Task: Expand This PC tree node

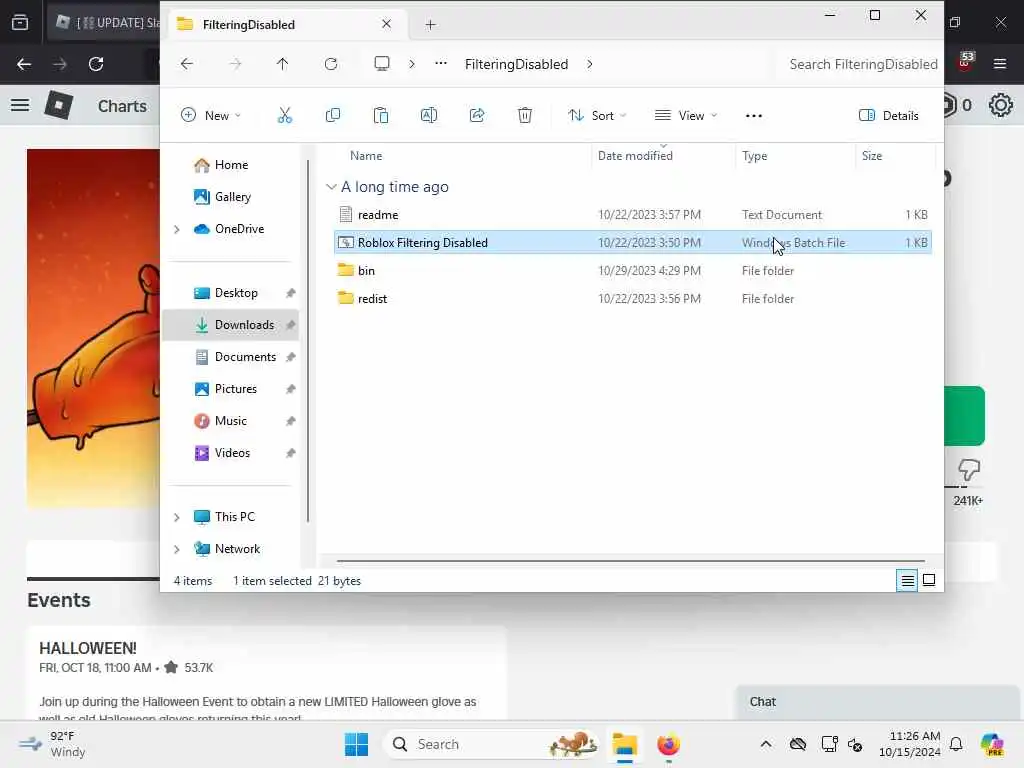Action: (176, 517)
